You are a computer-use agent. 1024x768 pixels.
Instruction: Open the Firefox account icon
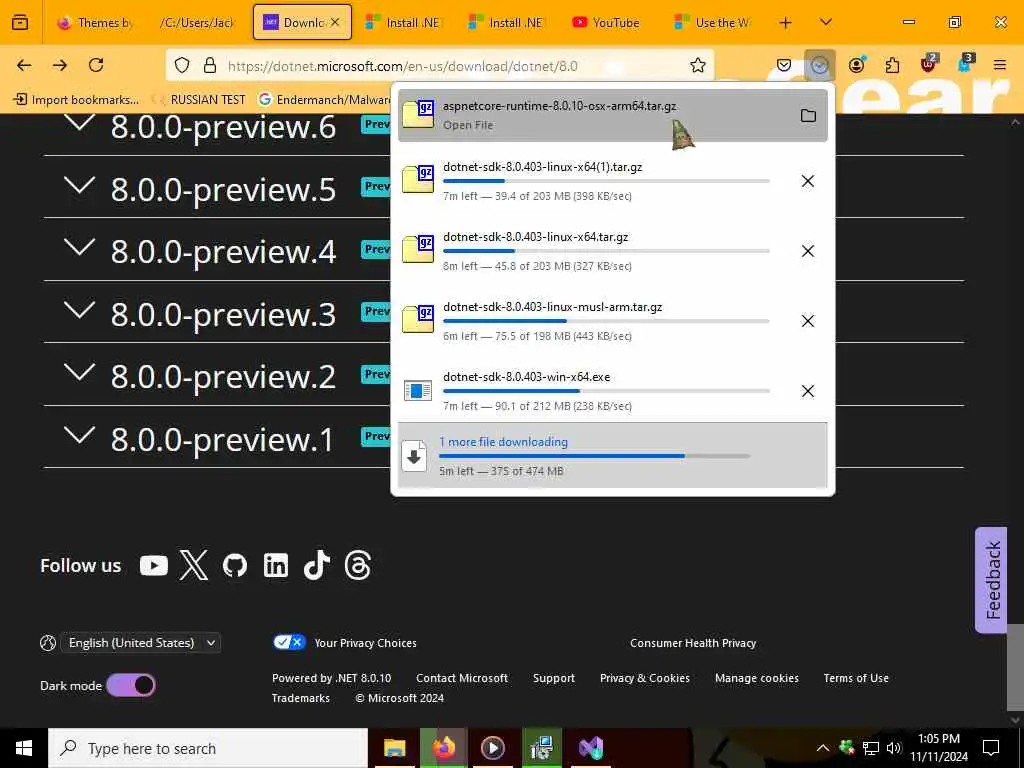click(x=856, y=65)
